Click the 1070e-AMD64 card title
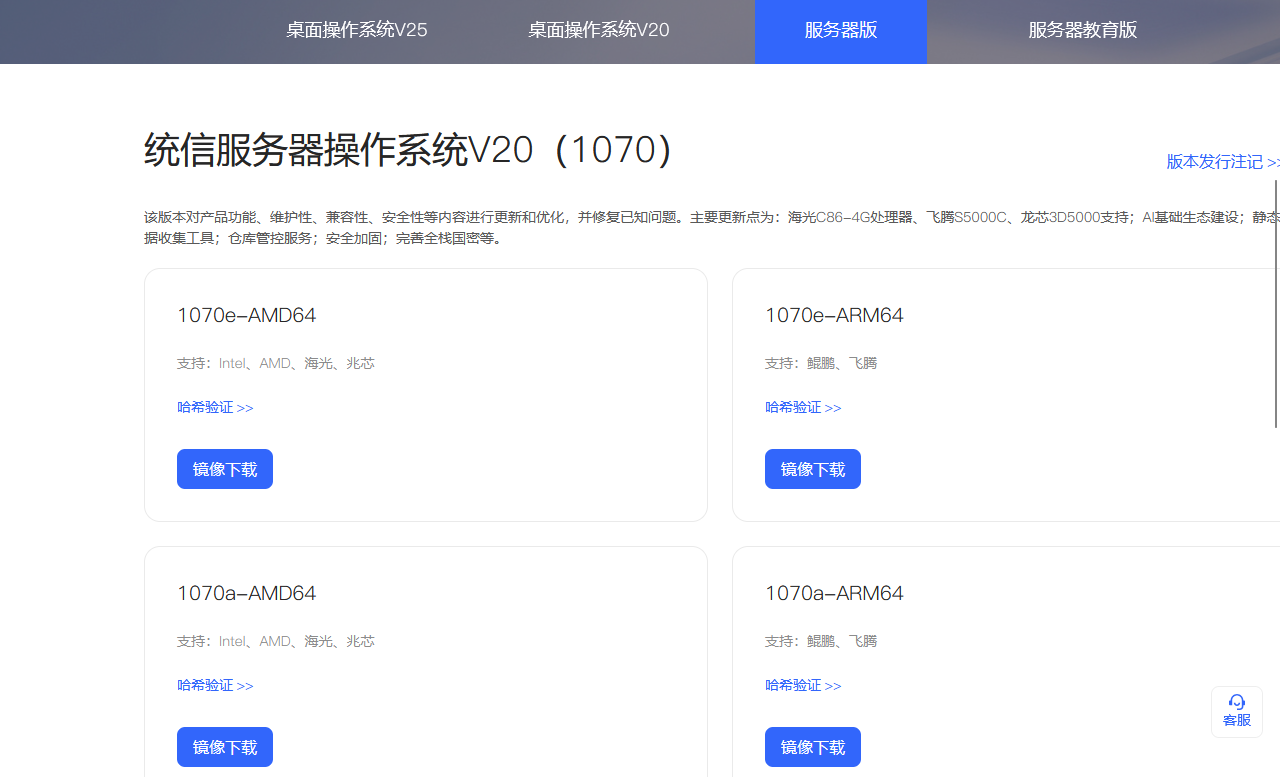This screenshot has width=1280, height=777. pyautogui.click(x=247, y=315)
